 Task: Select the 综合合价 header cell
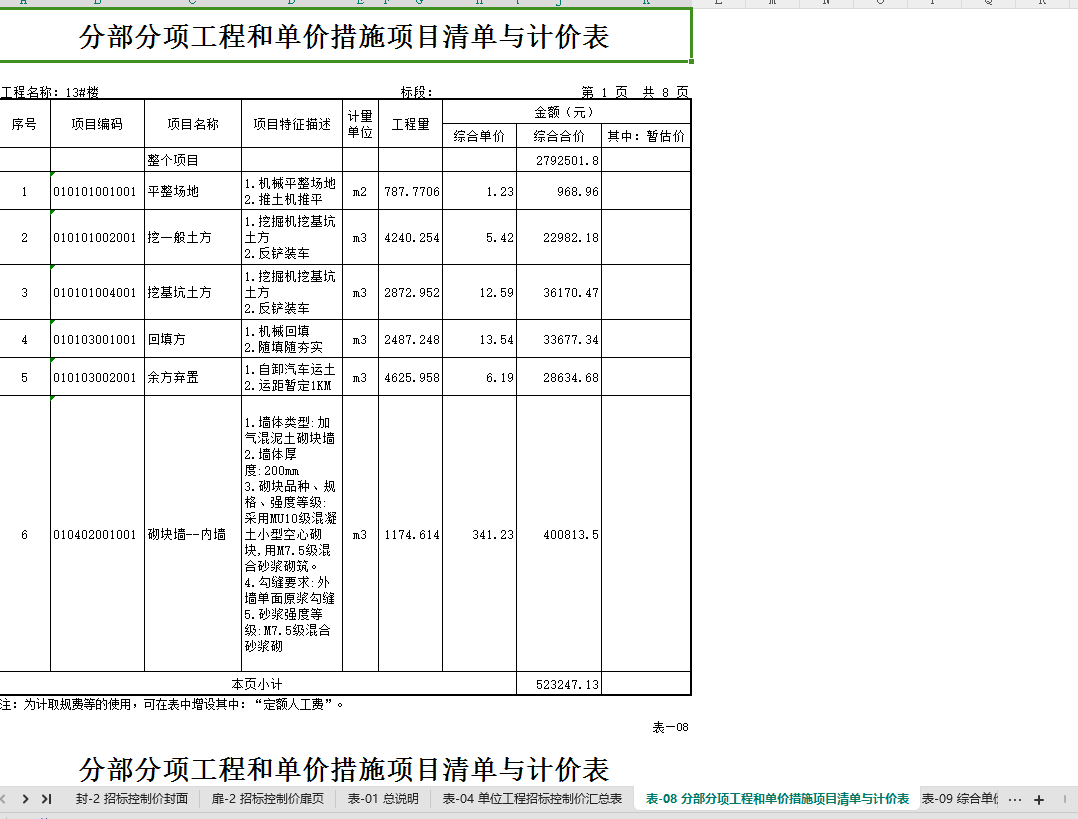(x=559, y=136)
